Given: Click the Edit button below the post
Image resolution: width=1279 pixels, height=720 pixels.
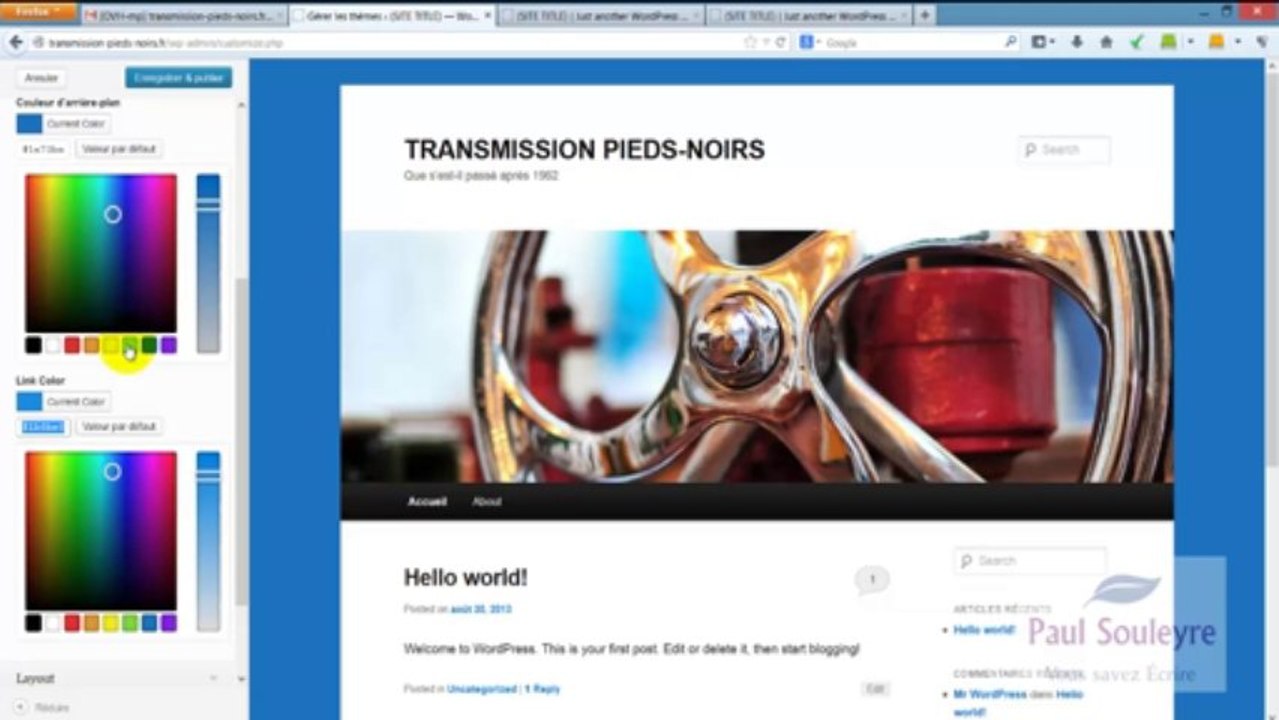Looking at the screenshot, I should pyautogui.click(x=875, y=689).
